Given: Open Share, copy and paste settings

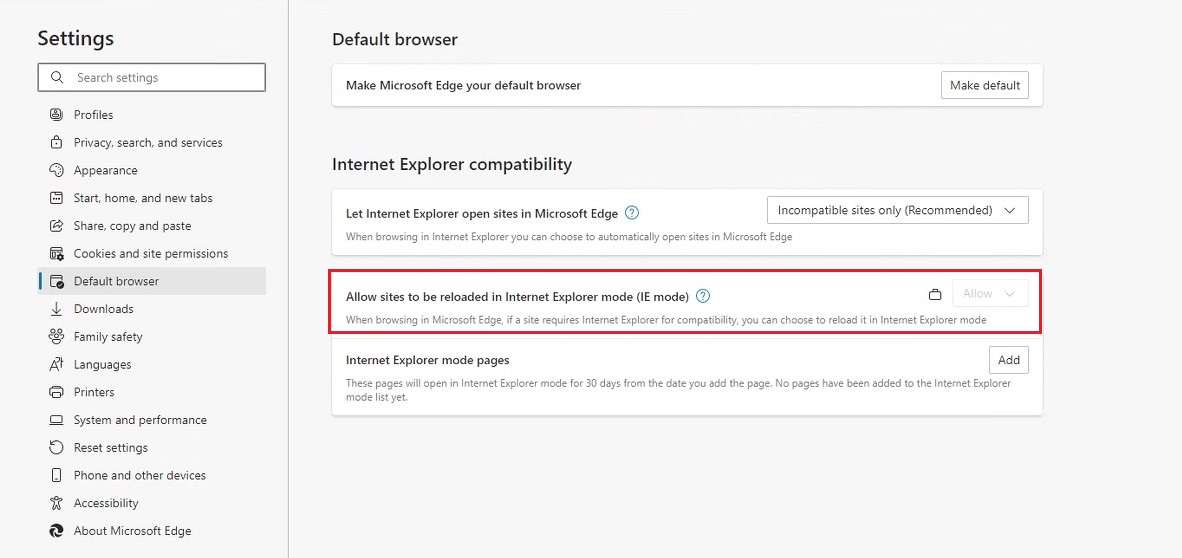Looking at the screenshot, I should coord(152,226).
